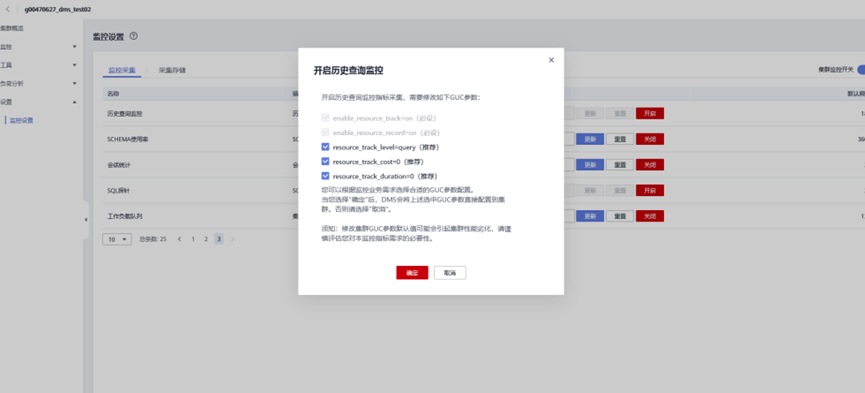The width and height of the screenshot is (865, 393).
Task: Select current page 3 in pagination
Action: 219,239
